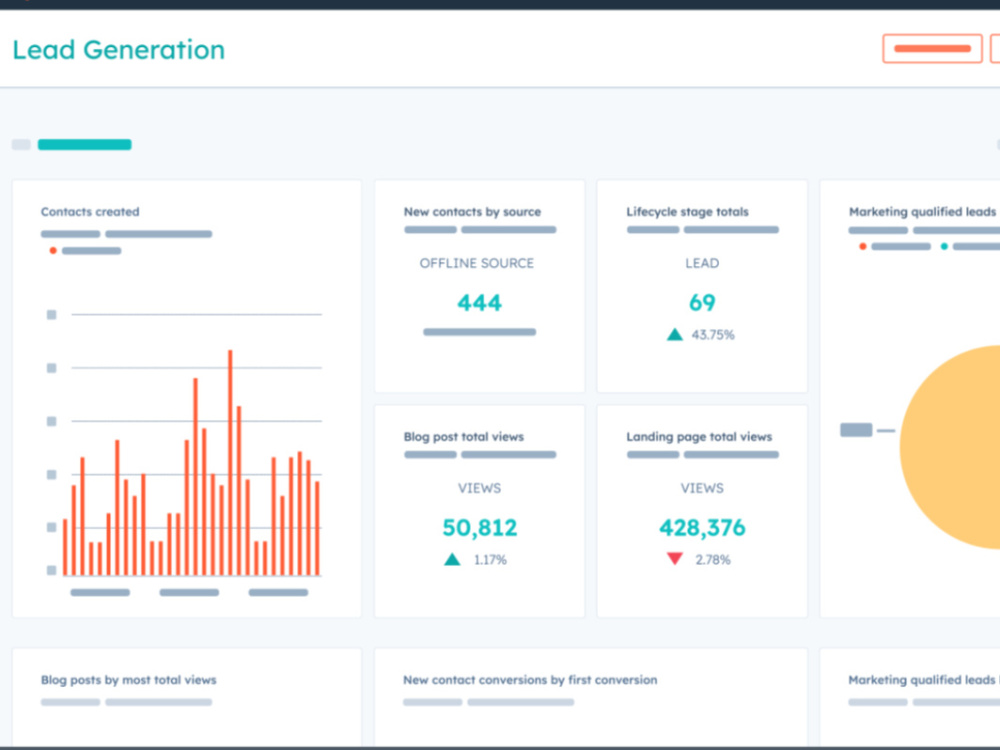Click the tallest bar in Contacts created chart
Viewport: 1000px width, 750px height.
230,462
